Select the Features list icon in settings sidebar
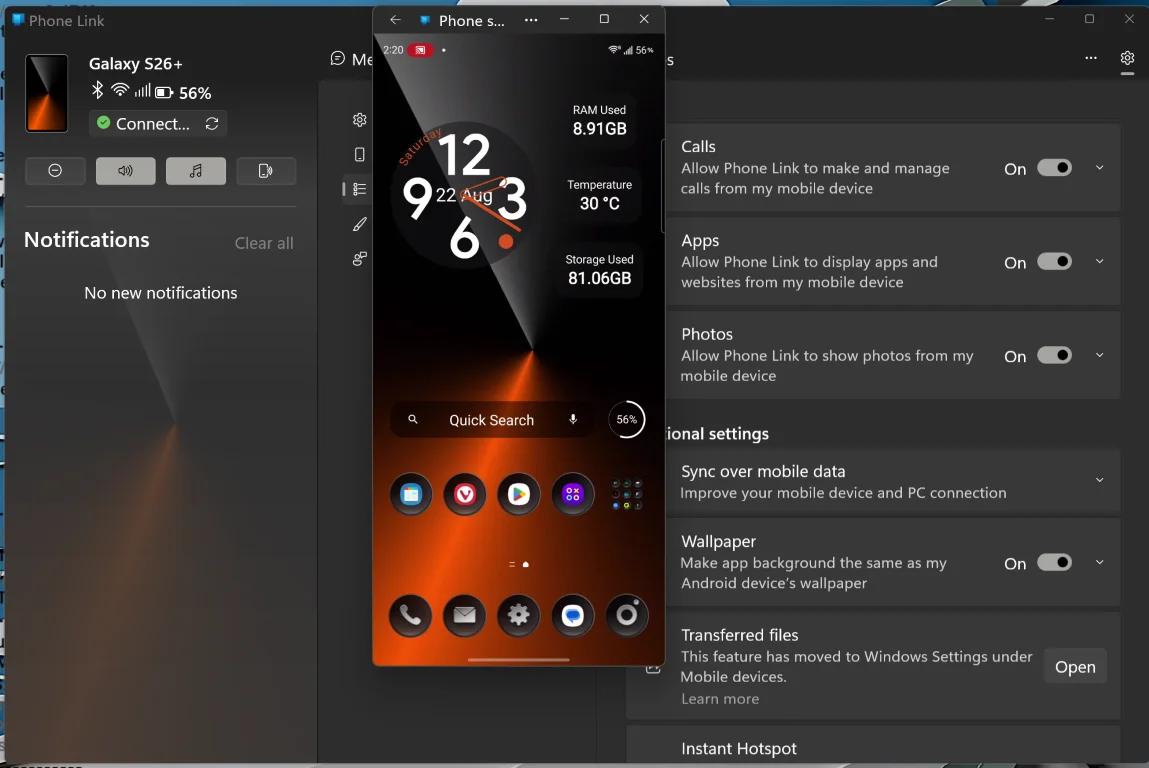 [x=359, y=189]
